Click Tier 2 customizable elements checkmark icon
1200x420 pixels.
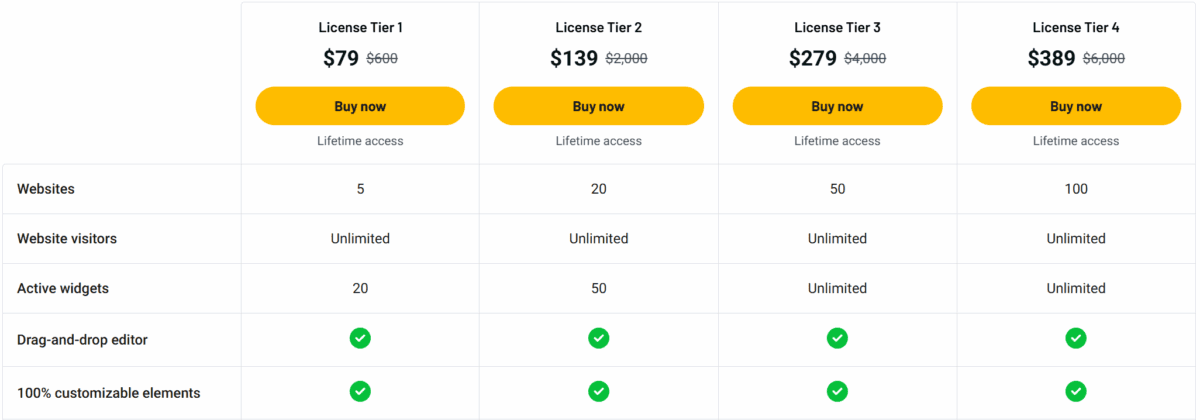click(598, 391)
